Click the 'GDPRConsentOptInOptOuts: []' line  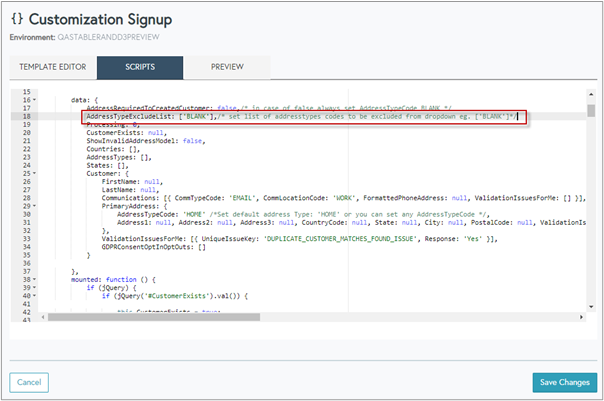pos(153,247)
